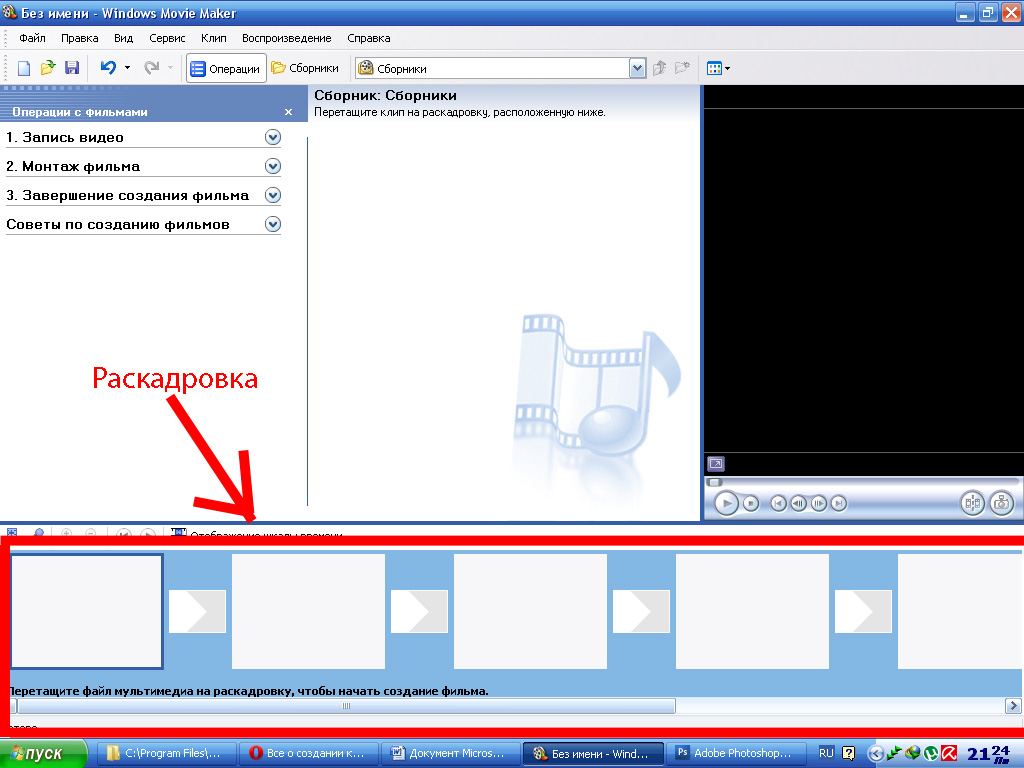Open a project via the folder icon
The height and width of the screenshot is (768, 1024).
(x=48, y=68)
